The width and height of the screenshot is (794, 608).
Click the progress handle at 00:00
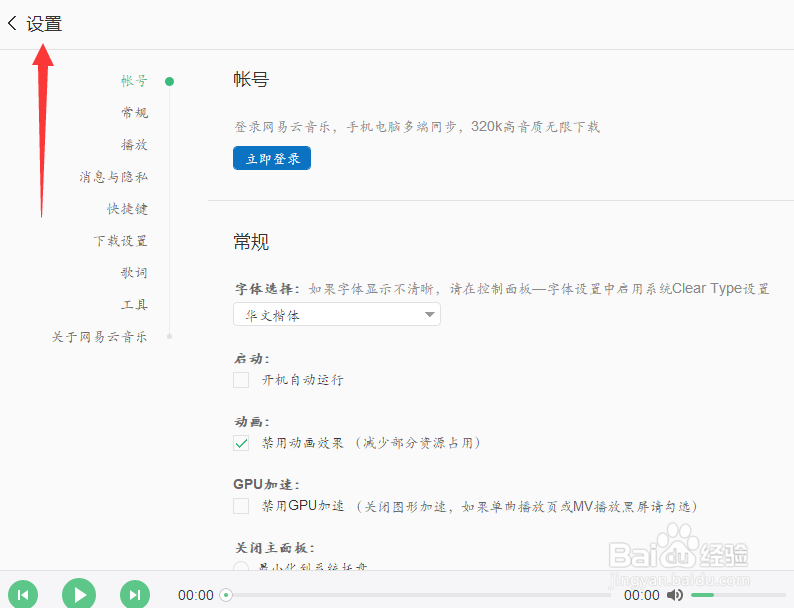pyautogui.click(x=226, y=595)
